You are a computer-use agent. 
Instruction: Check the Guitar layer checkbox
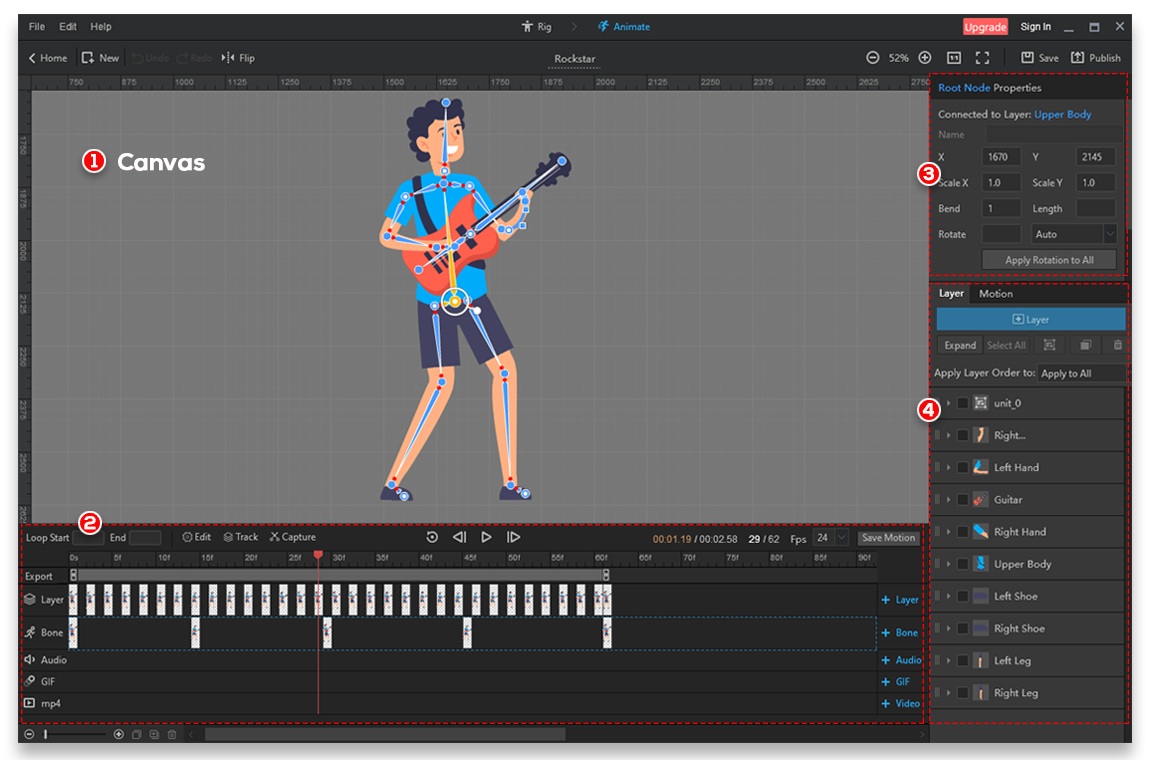click(x=962, y=500)
